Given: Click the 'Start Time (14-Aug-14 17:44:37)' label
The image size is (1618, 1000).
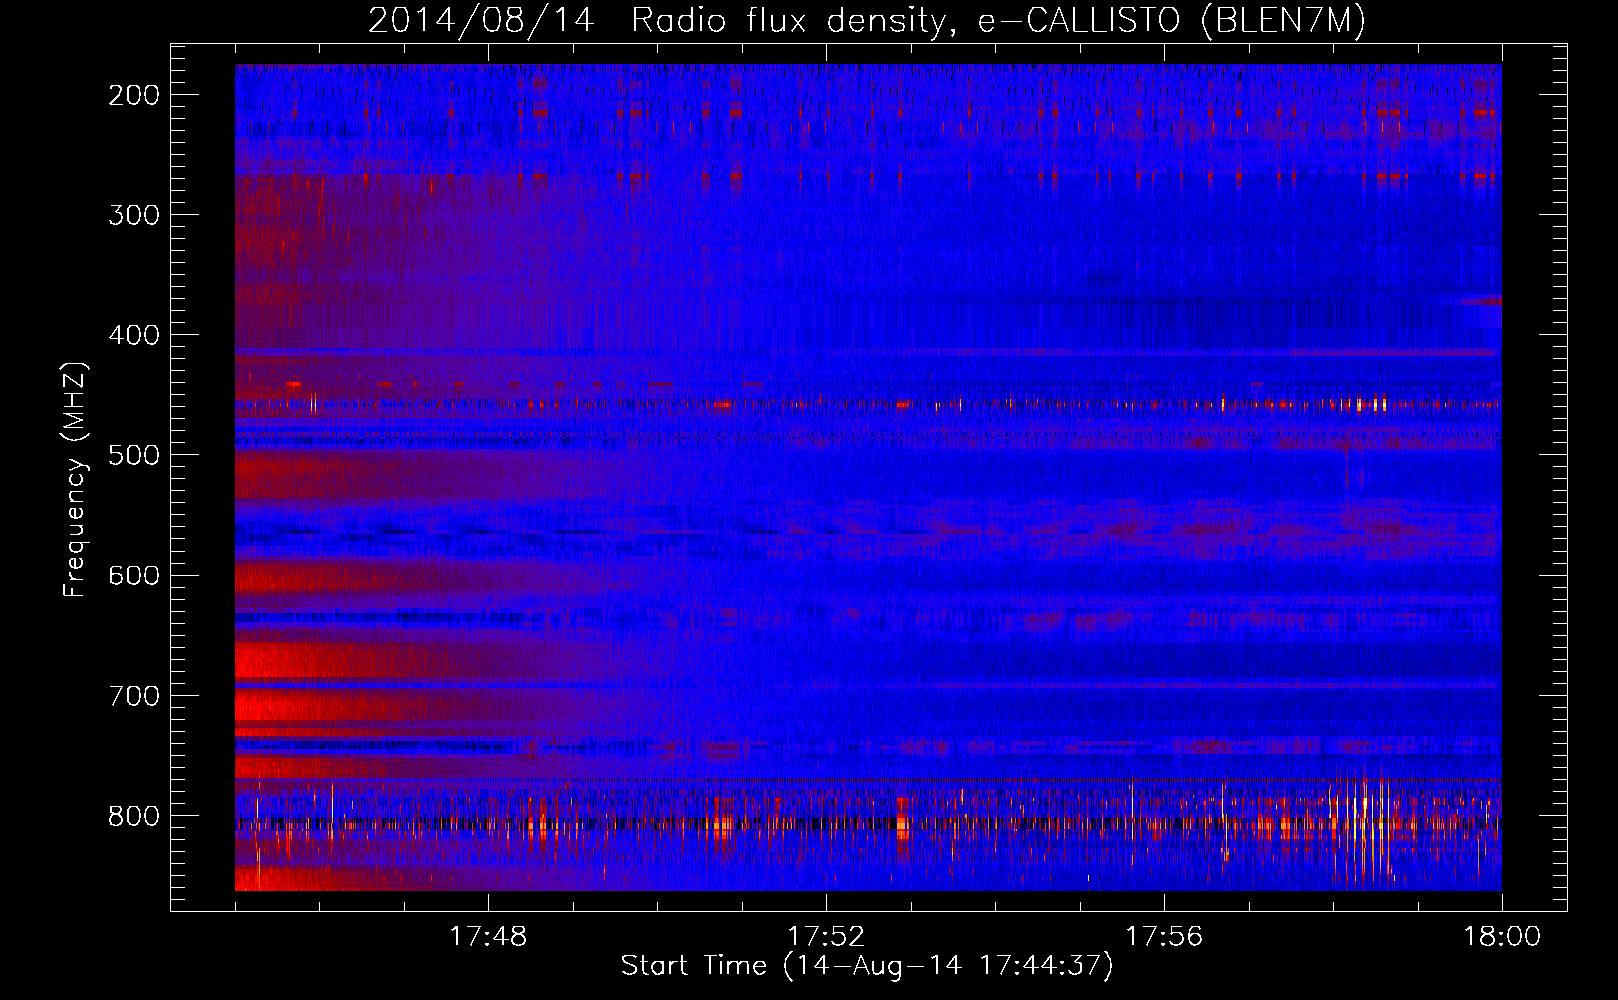Looking at the screenshot, I should click(866, 966).
